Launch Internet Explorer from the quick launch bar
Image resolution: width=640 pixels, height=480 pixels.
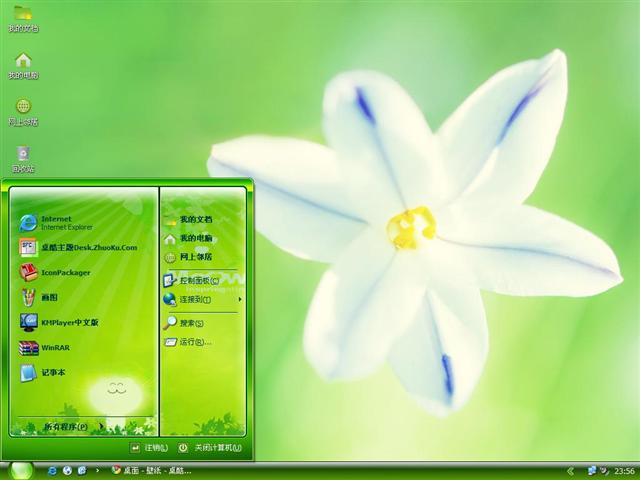[x=53, y=471]
